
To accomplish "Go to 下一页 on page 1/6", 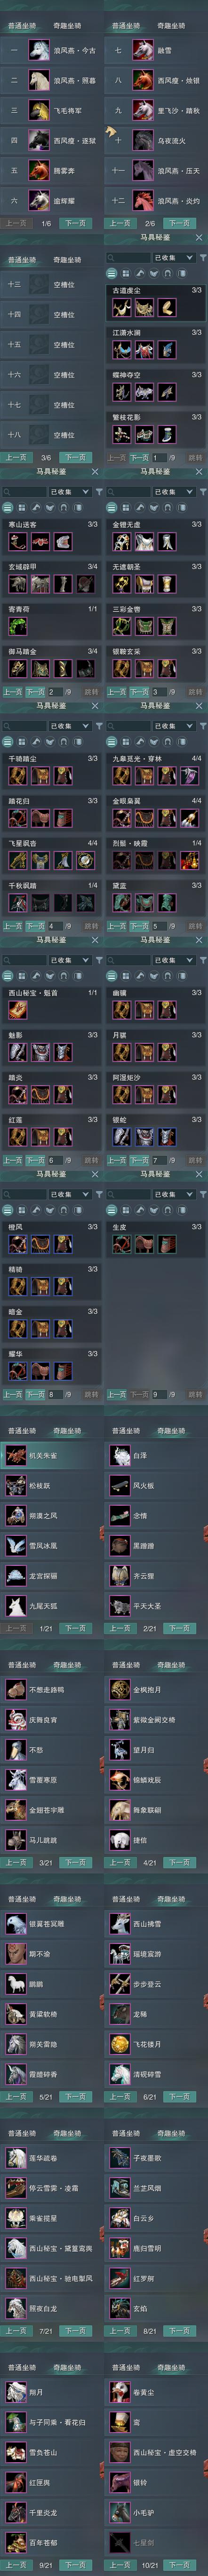I will [75, 223].
